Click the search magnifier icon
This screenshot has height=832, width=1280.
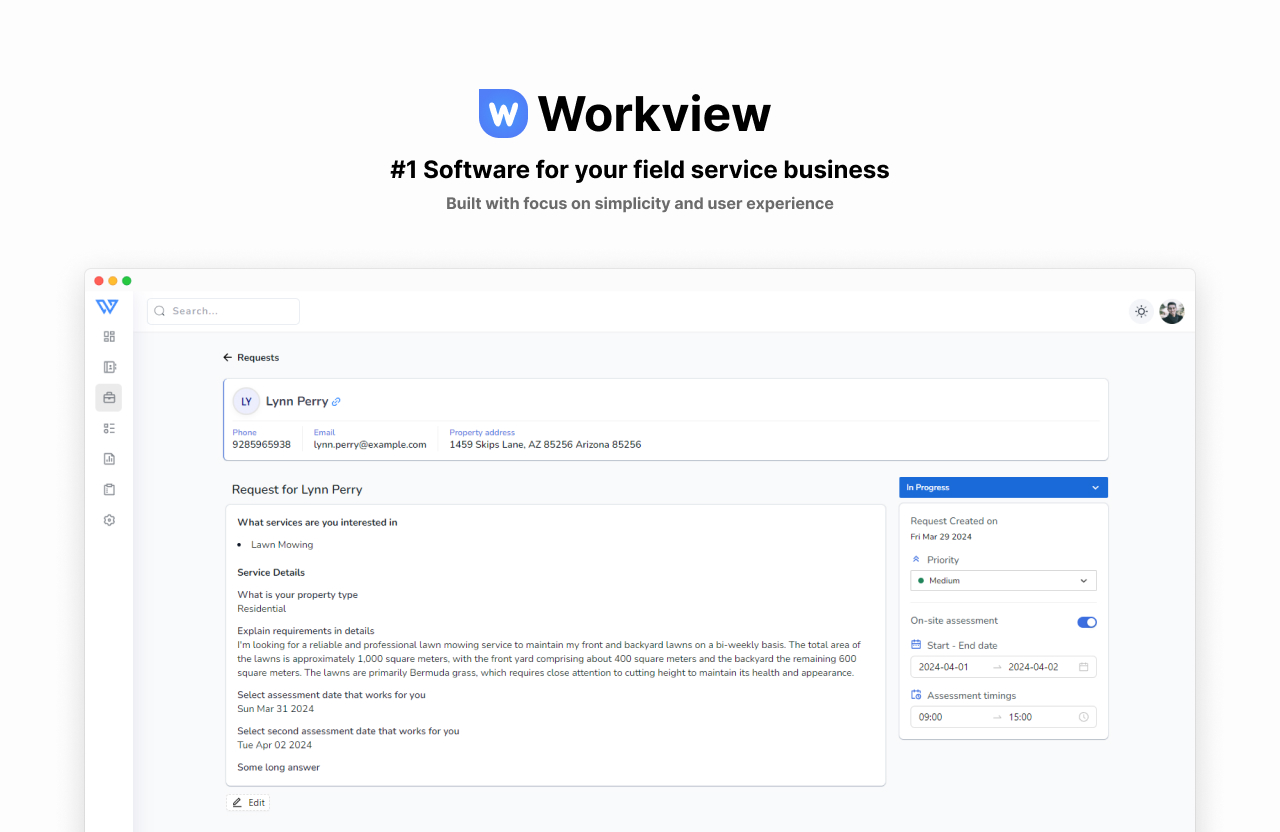click(x=160, y=311)
